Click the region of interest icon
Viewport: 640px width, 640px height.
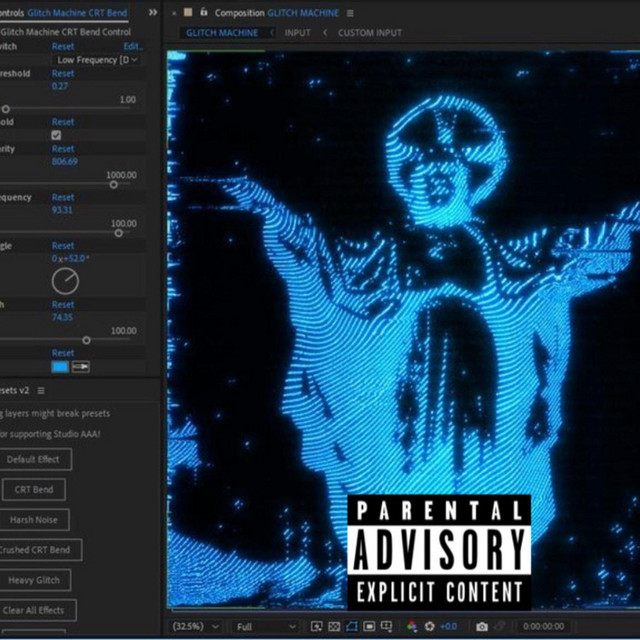coord(351,627)
